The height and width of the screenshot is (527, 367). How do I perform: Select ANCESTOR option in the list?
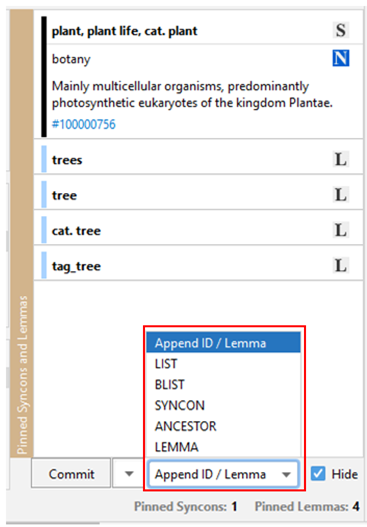pos(223,426)
